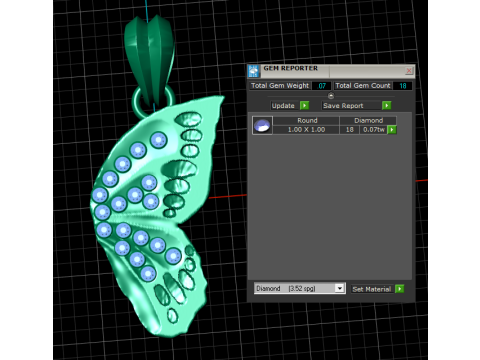Click the Update button label
Screen dimensions: 480x360
tap(283, 106)
